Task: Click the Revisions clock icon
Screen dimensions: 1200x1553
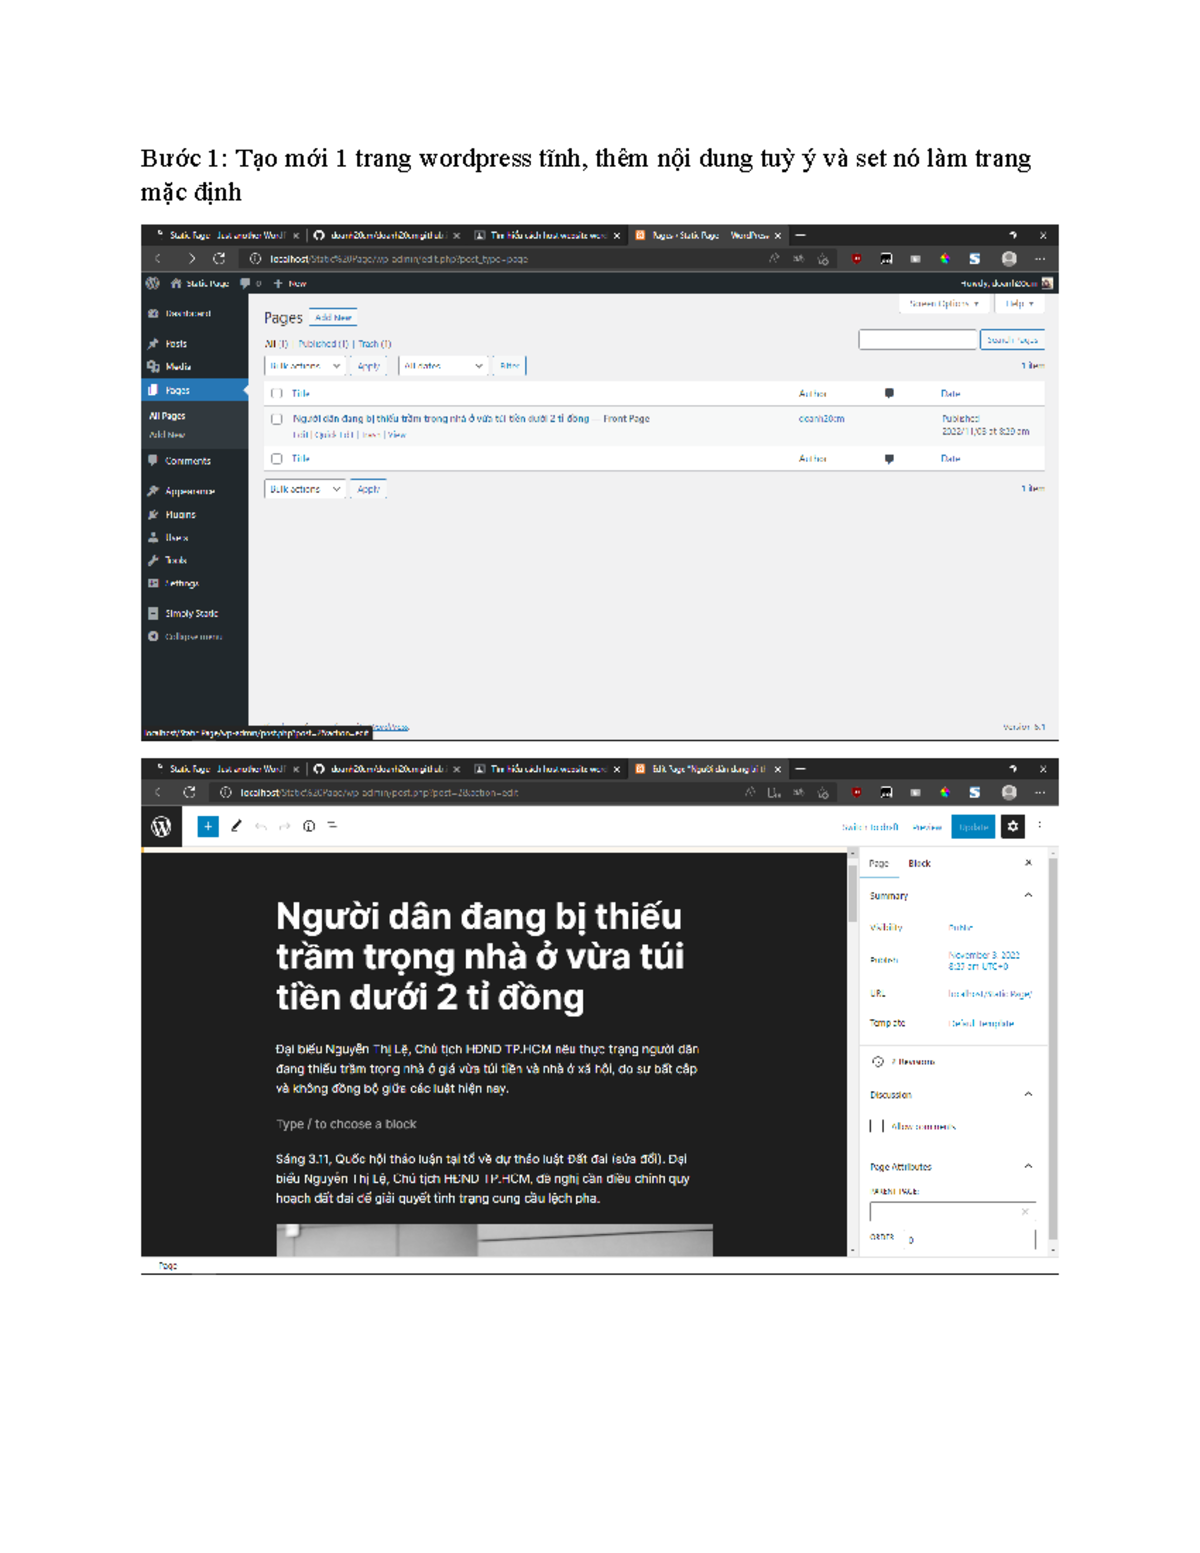Action: tap(878, 1062)
